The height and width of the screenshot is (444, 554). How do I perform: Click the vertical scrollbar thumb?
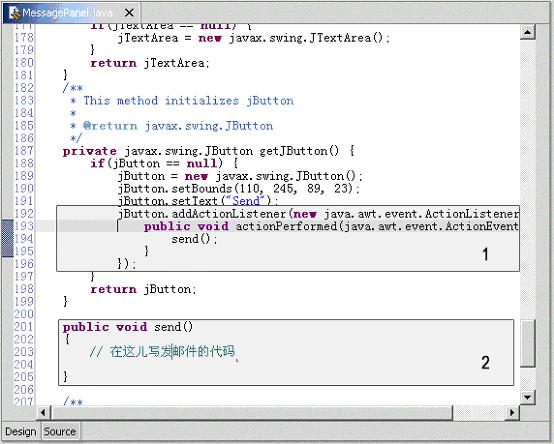point(528,344)
